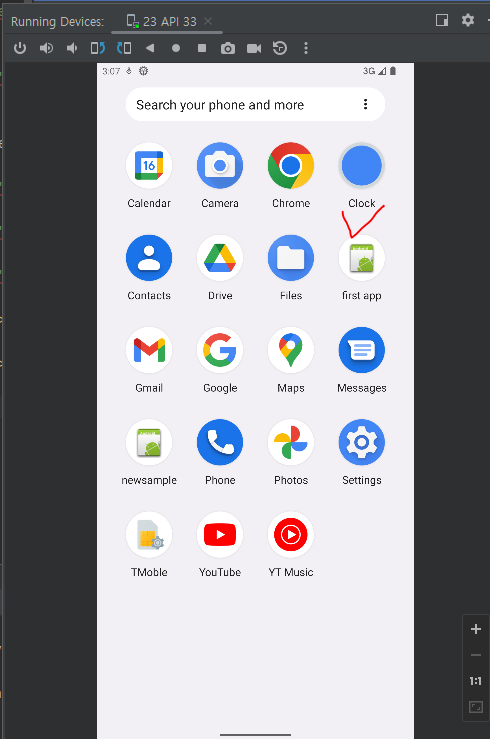Launch Google Drive app

pyautogui.click(x=220, y=258)
